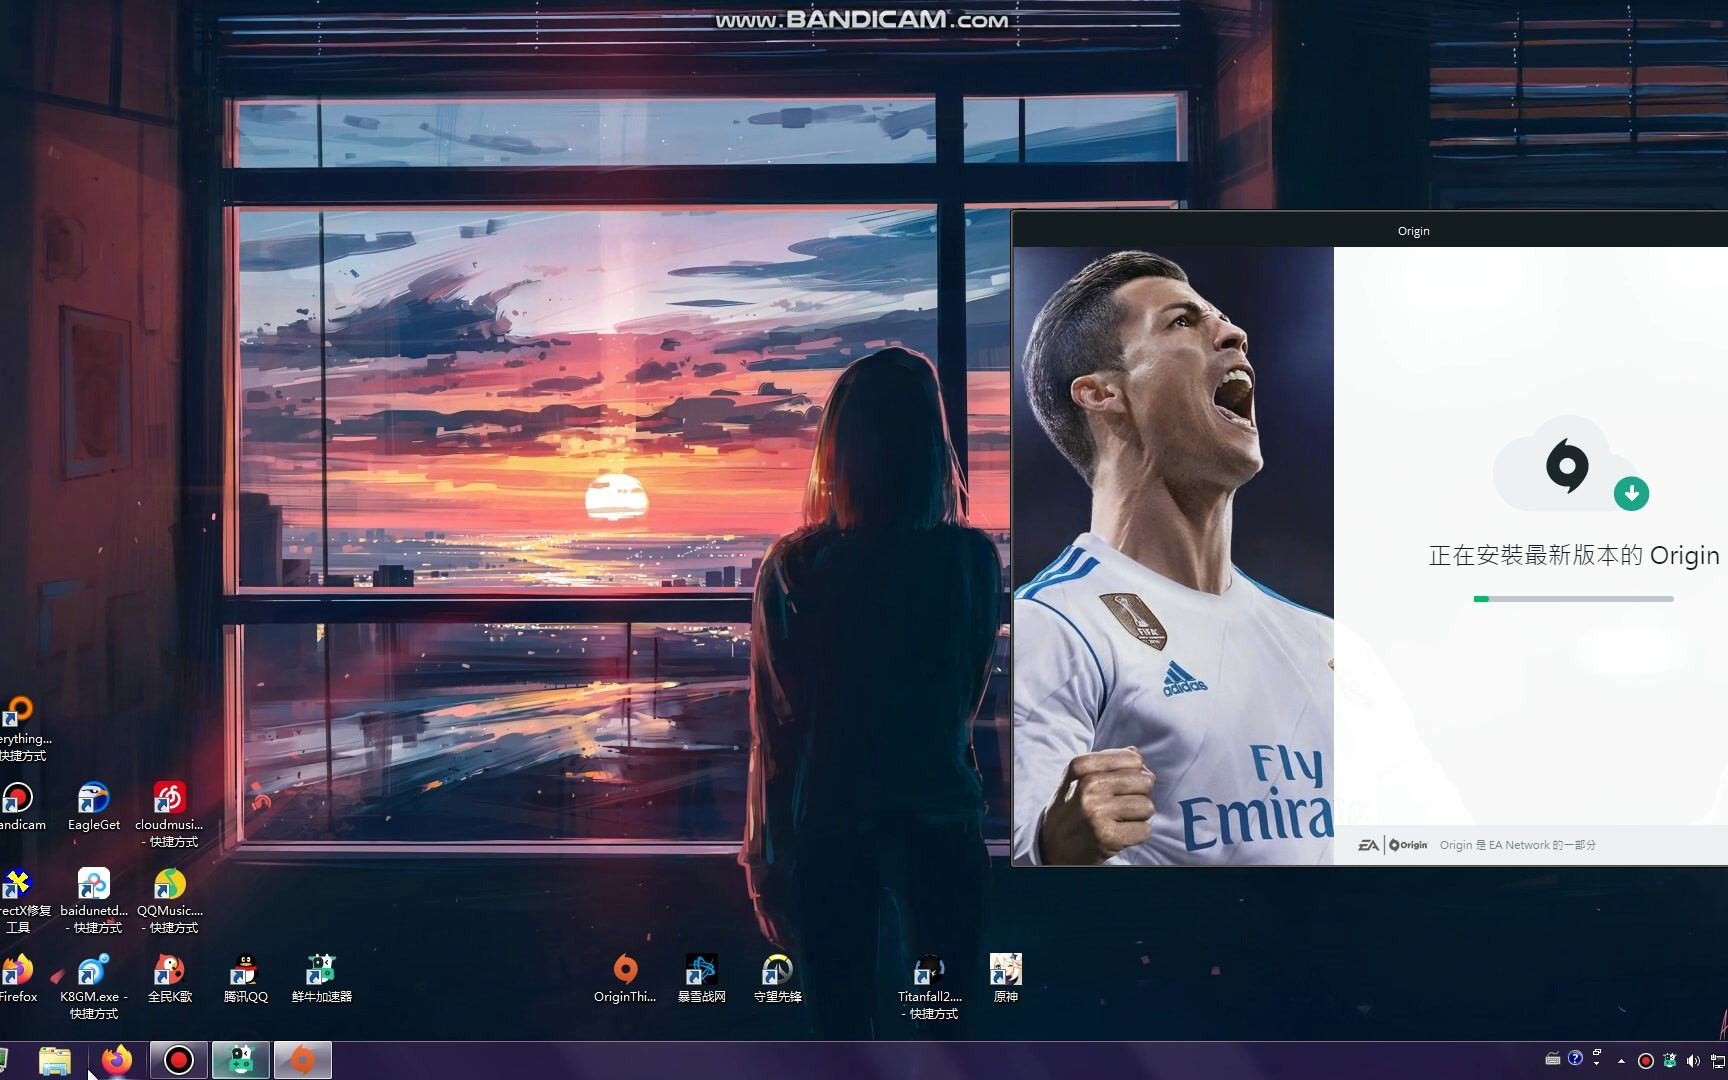1728x1080 pixels.
Task: Open the 腾讯QQ desktop icon
Action: click(245, 978)
